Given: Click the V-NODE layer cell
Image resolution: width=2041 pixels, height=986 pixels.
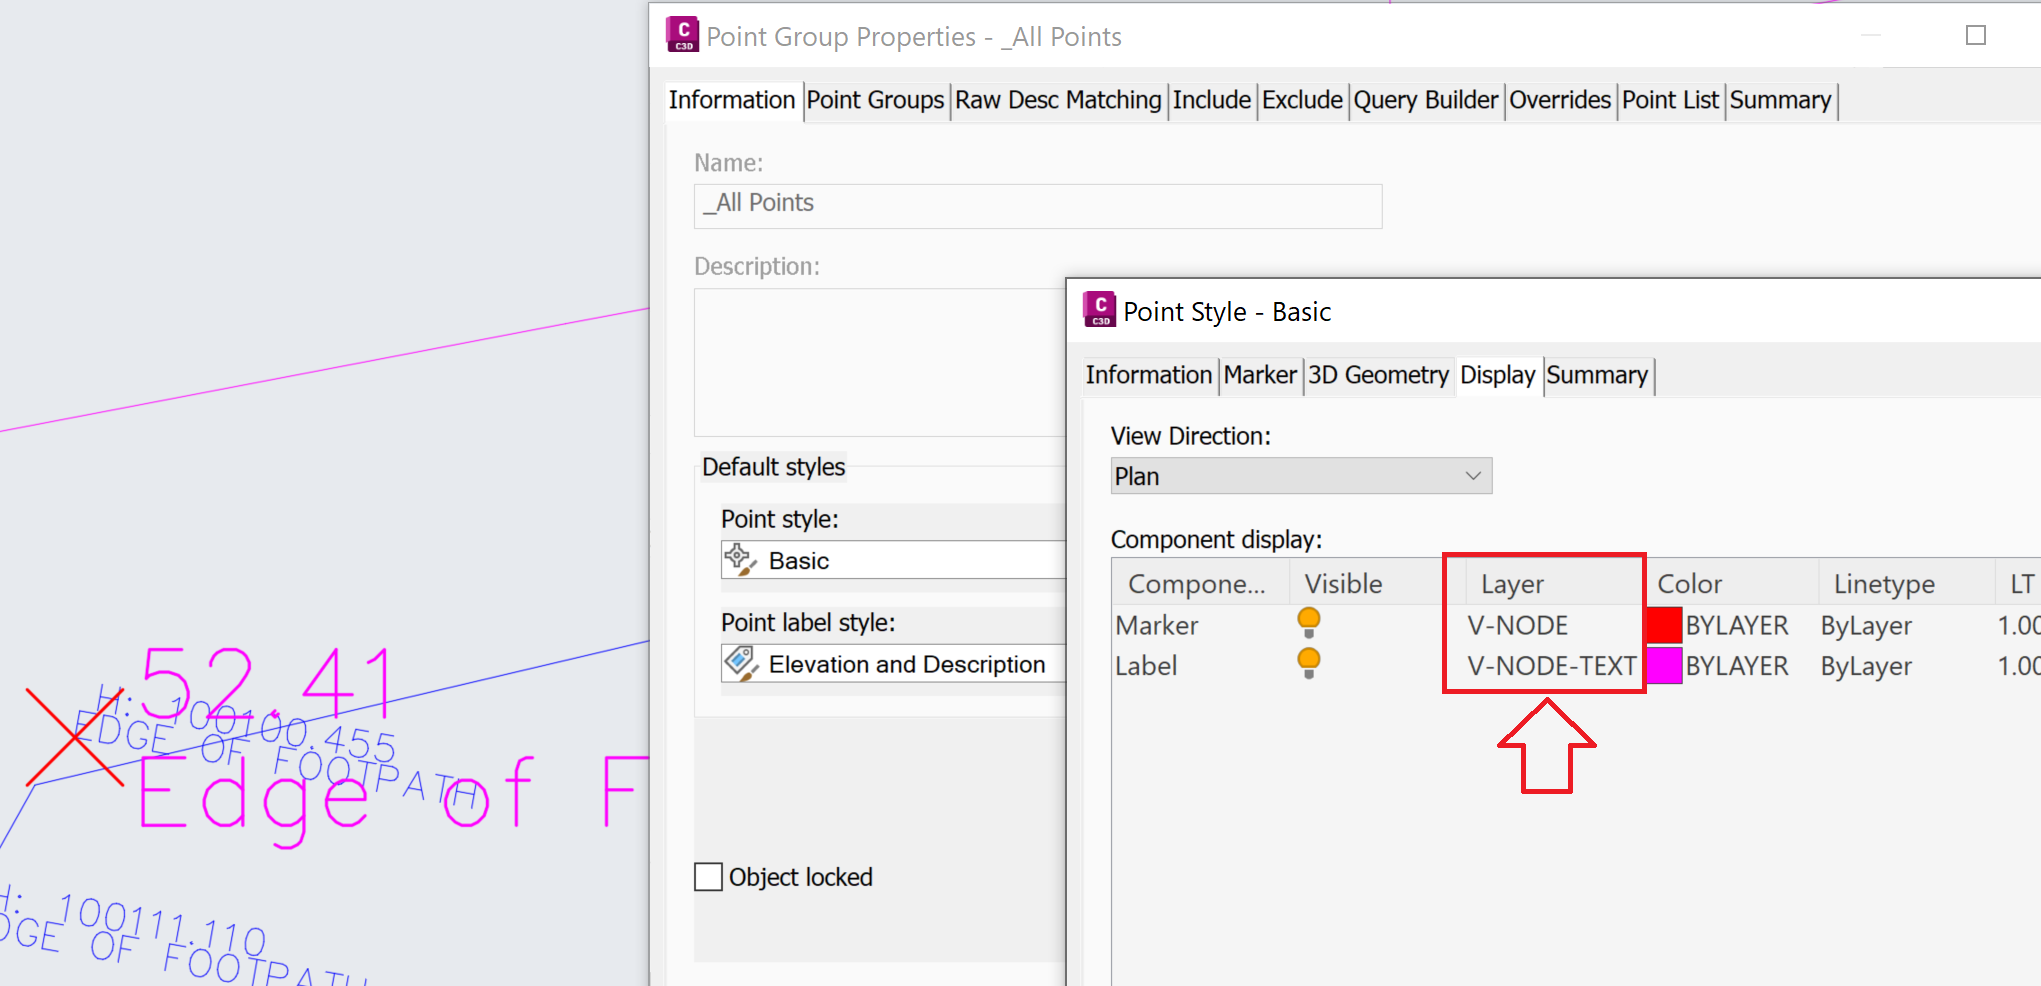Looking at the screenshot, I should tap(1516, 624).
